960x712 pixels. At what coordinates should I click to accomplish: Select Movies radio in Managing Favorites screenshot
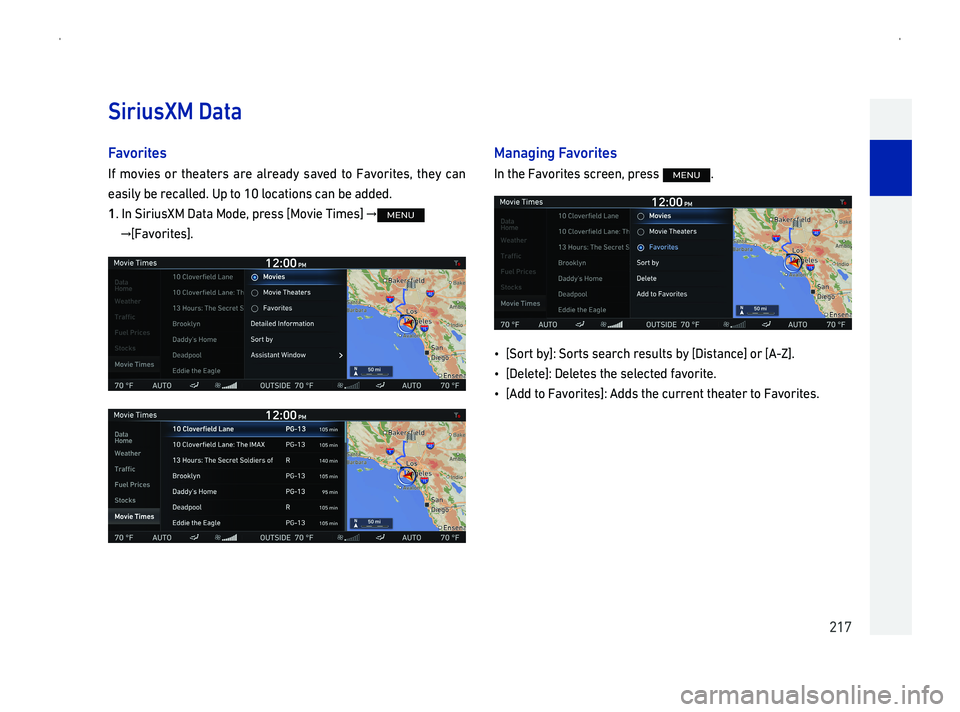coord(640,216)
